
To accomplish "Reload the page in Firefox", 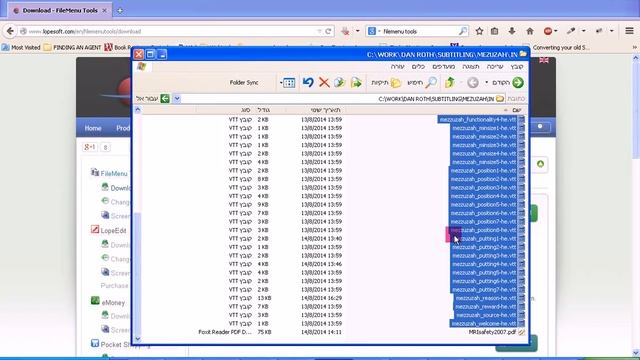I will click(x=328, y=31).
